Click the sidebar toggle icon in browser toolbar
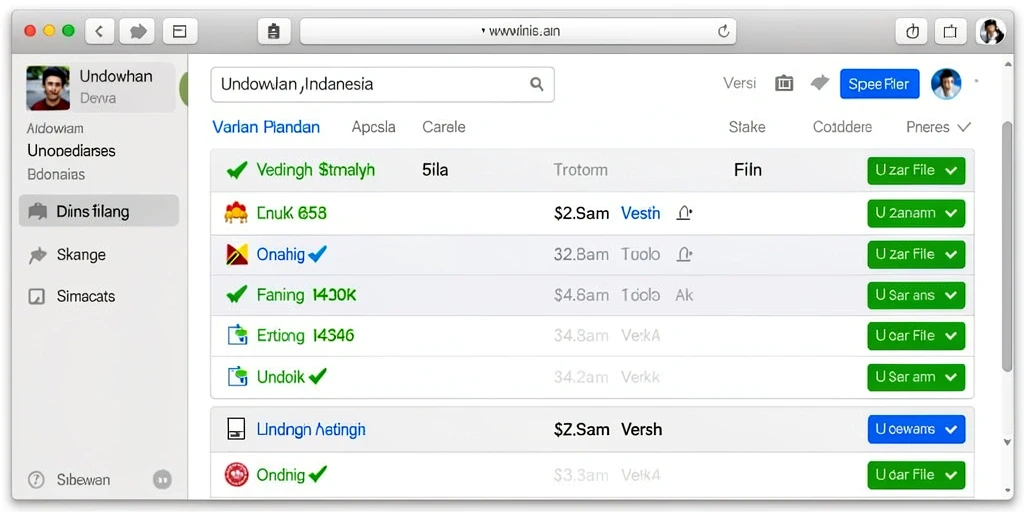Image resolution: width=1024 pixels, height=512 pixels. pos(180,31)
